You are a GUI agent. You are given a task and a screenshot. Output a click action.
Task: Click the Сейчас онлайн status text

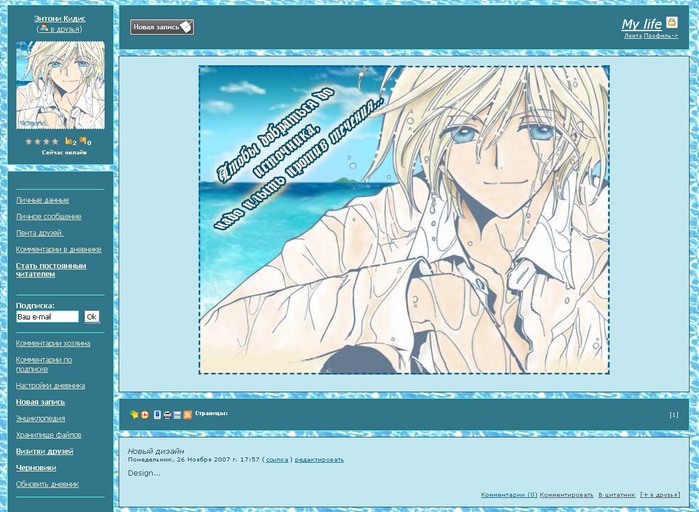(x=64, y=152)
